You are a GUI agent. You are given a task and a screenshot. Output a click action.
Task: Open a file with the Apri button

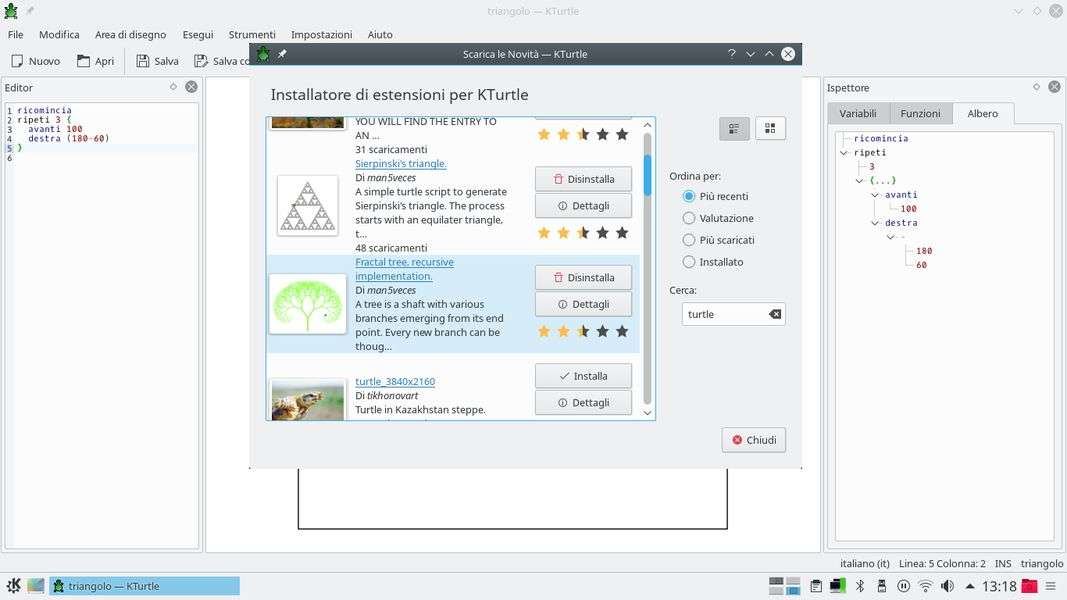coord(95,61)
